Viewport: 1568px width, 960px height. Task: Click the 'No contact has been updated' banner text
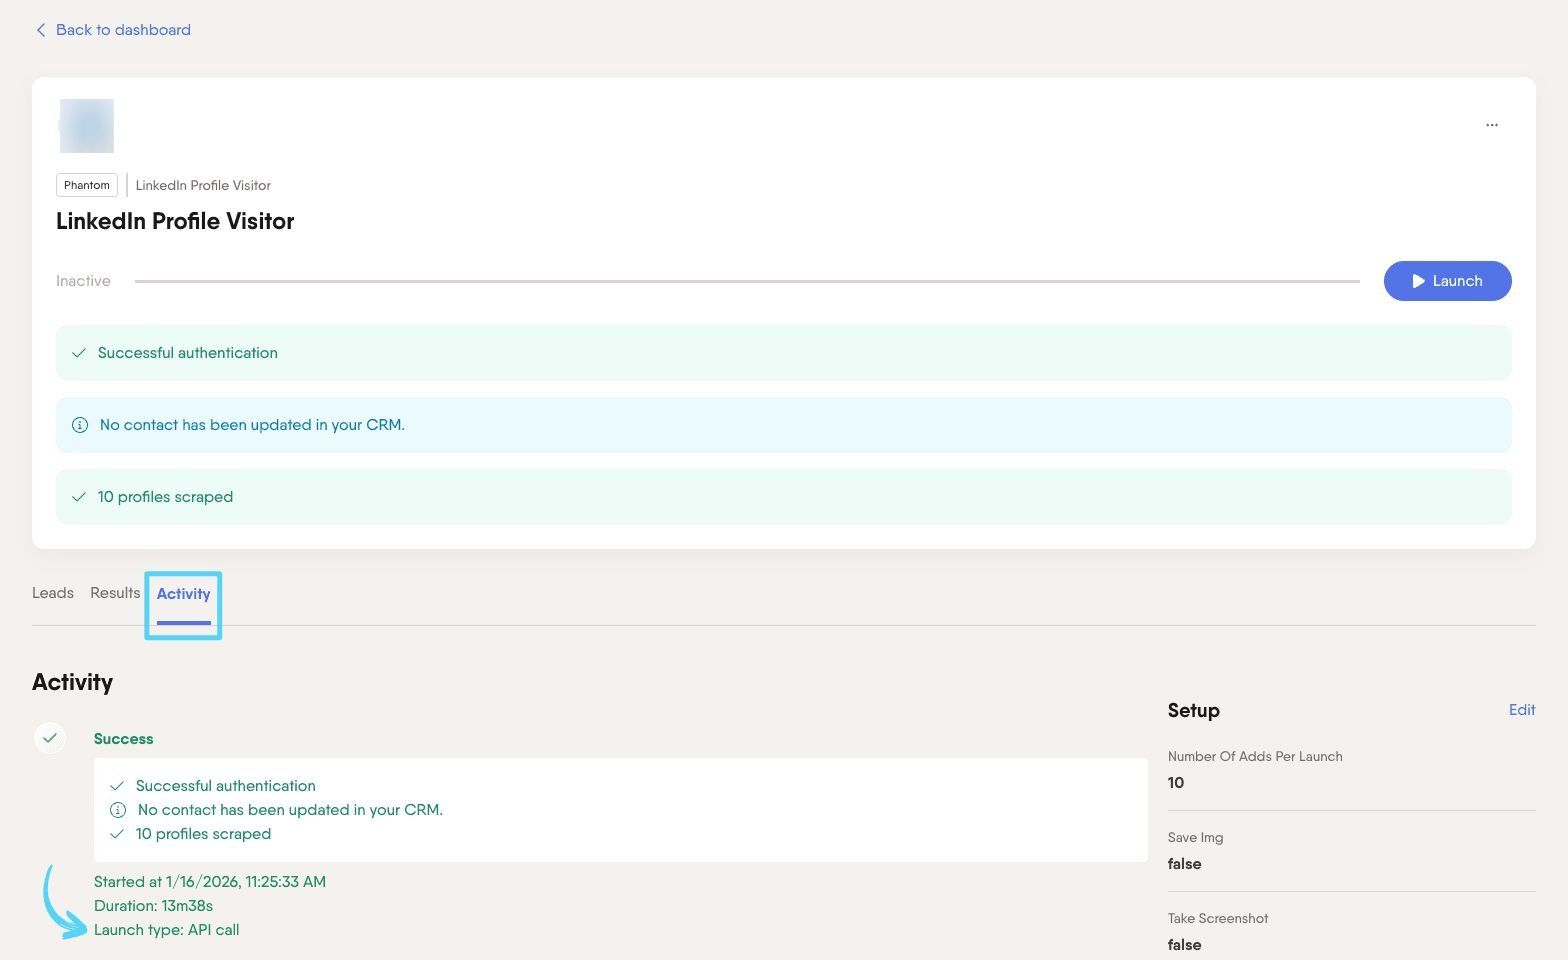point(252,425)
